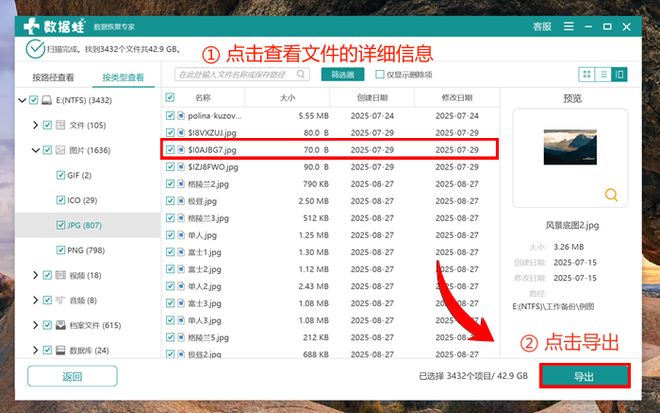The width and height of the screenshot is (660, 413).
Task: Click the 档案文件 (615) category icon
Action: point(61,325)
